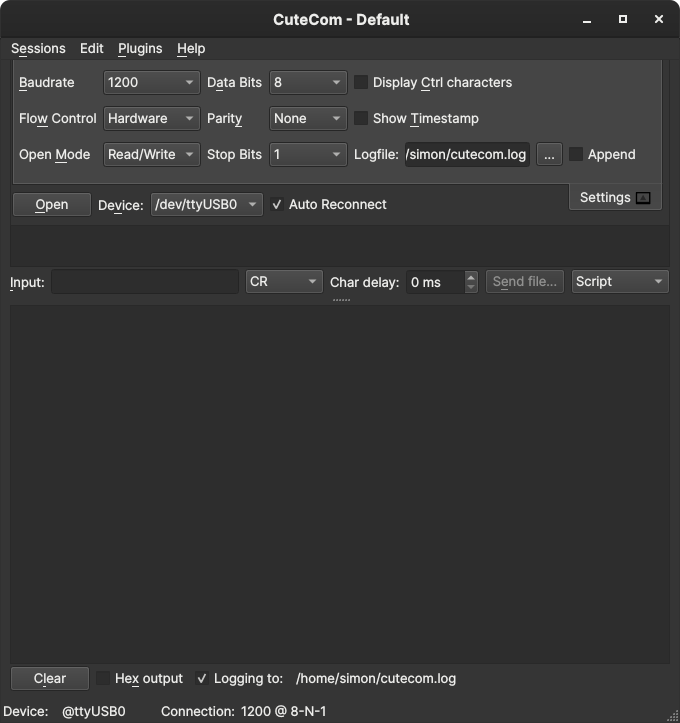This screenshot has width=680, height=723.
Task: Click the Clear output button
Action: (x=50, y=678)
